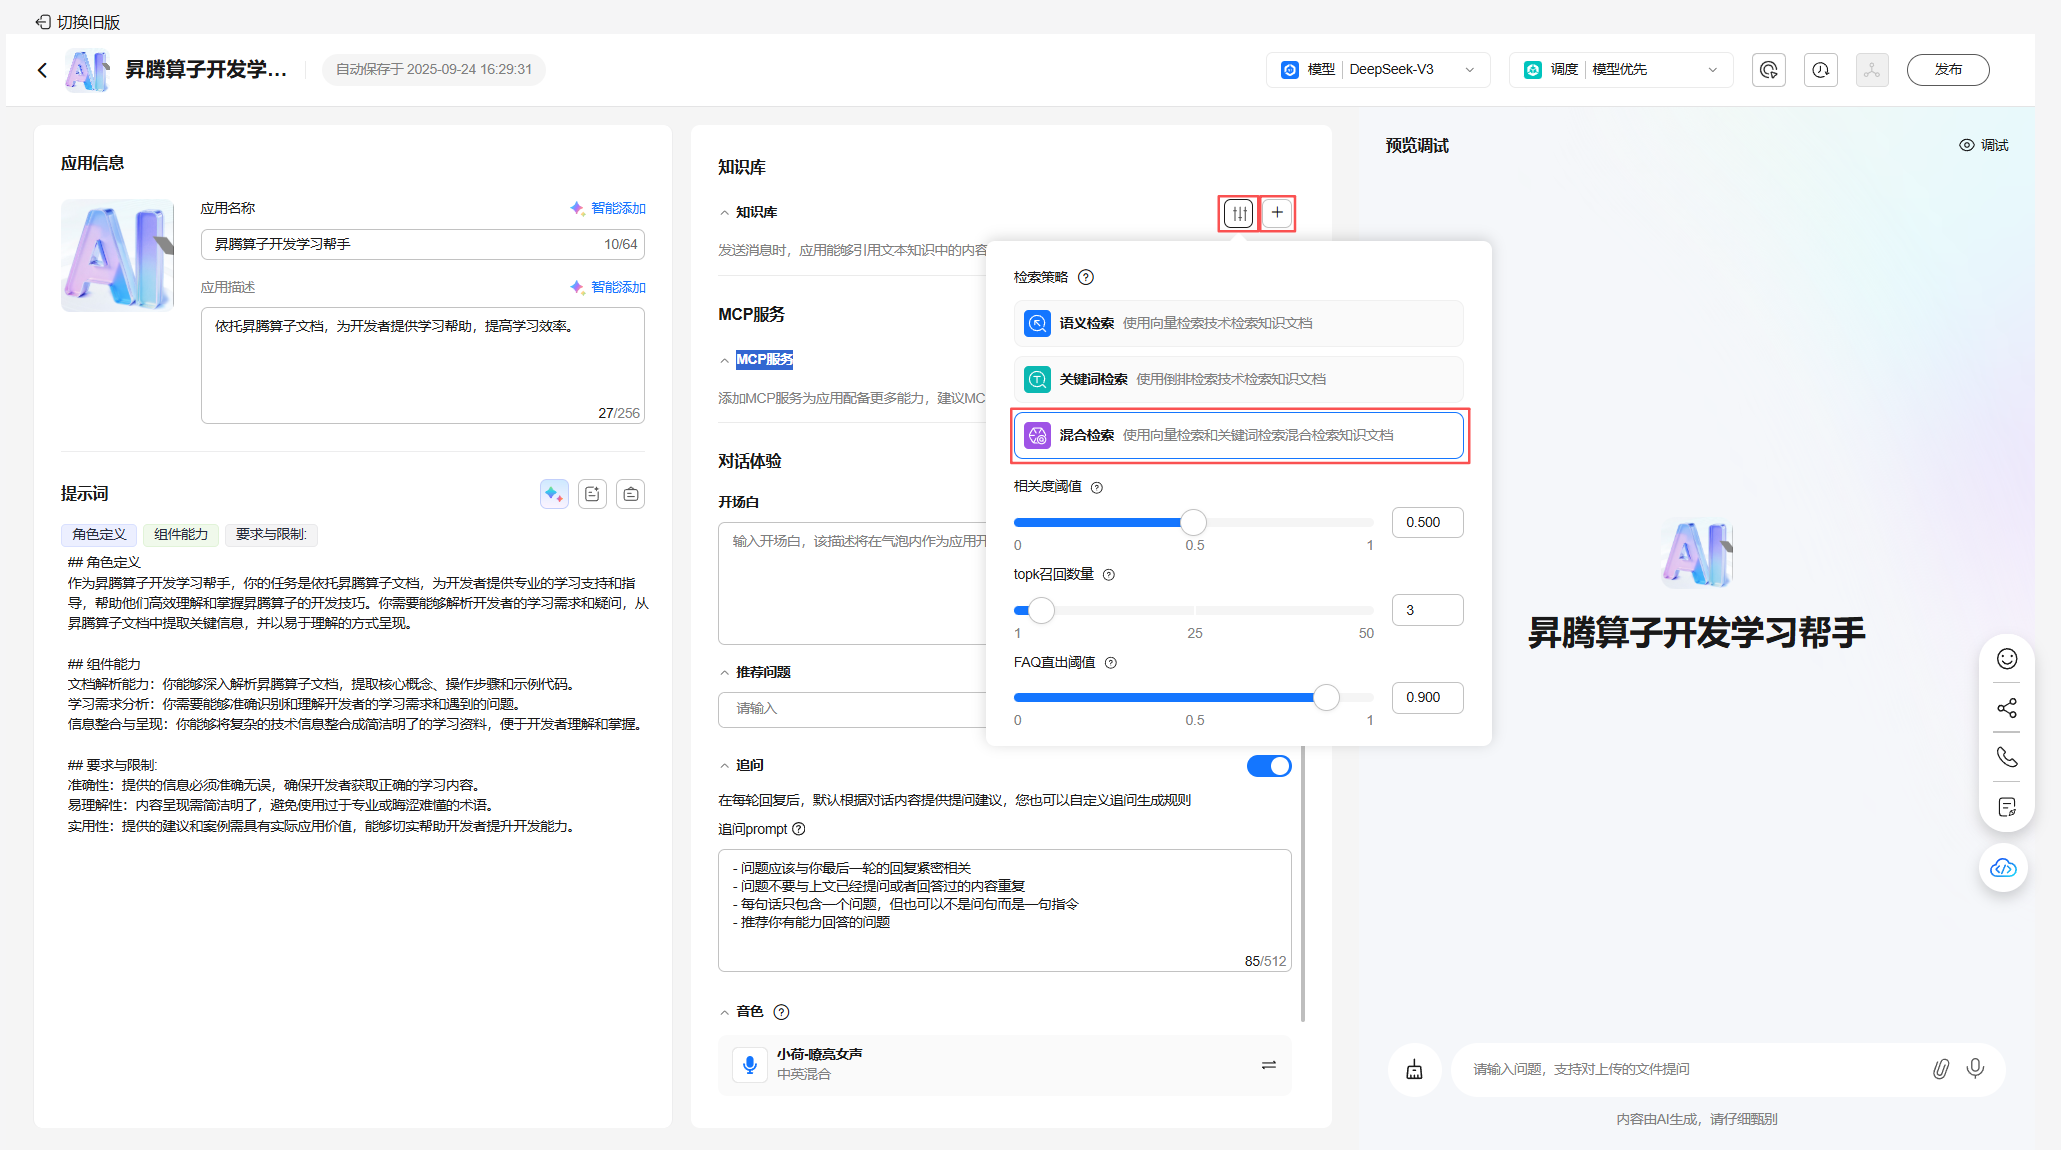
Task: Click AI prompt optimization sparkle icon
Action: click(x=554, y=494)
